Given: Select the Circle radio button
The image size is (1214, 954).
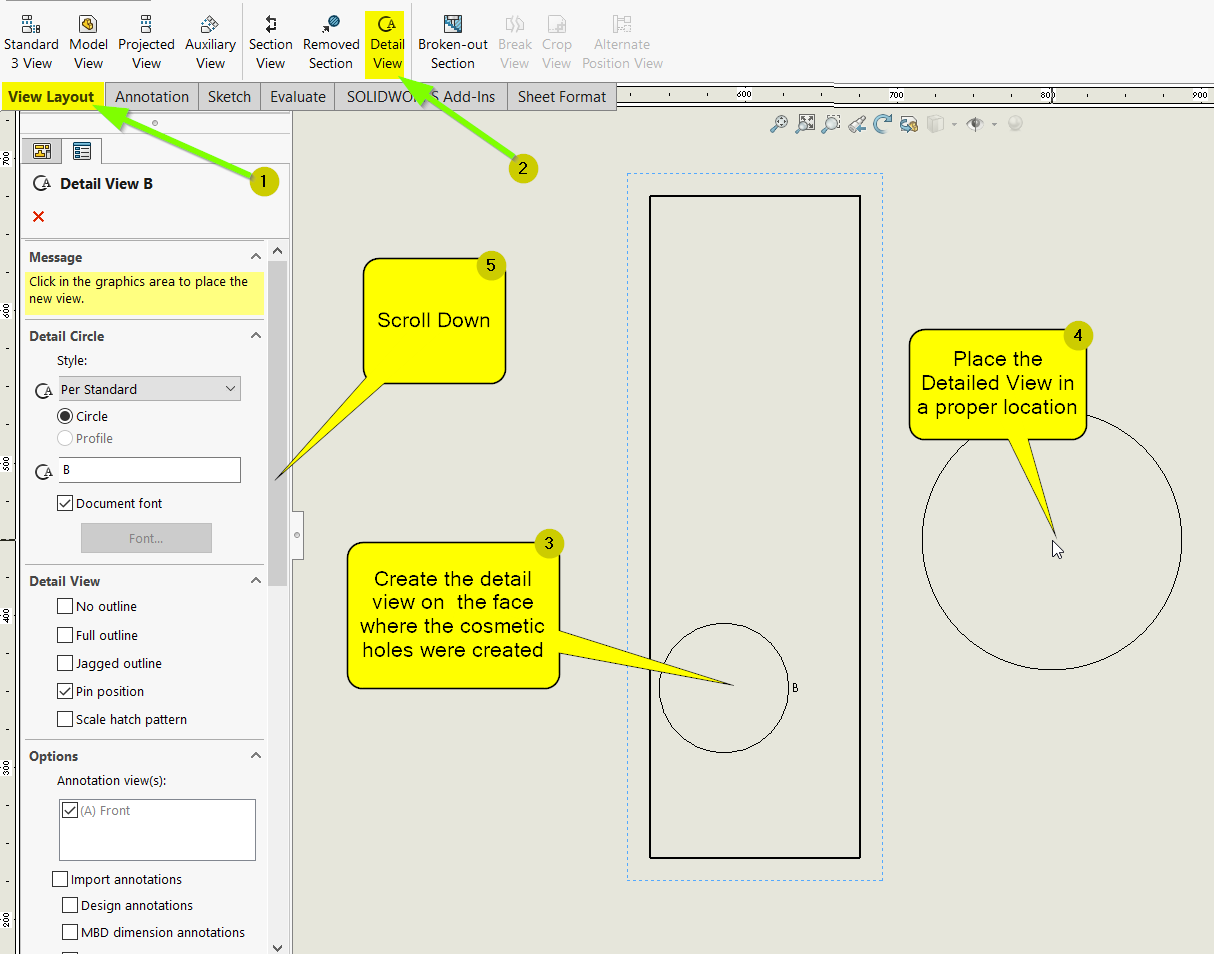Looking at the screenshot, I should 65,416.
